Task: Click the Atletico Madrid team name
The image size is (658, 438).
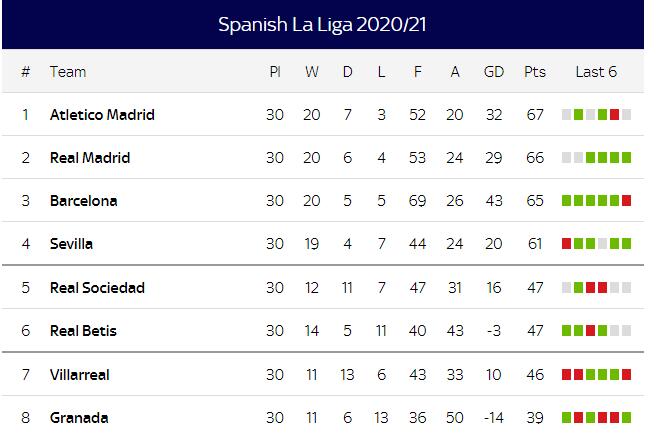Action: coord(102,115)
